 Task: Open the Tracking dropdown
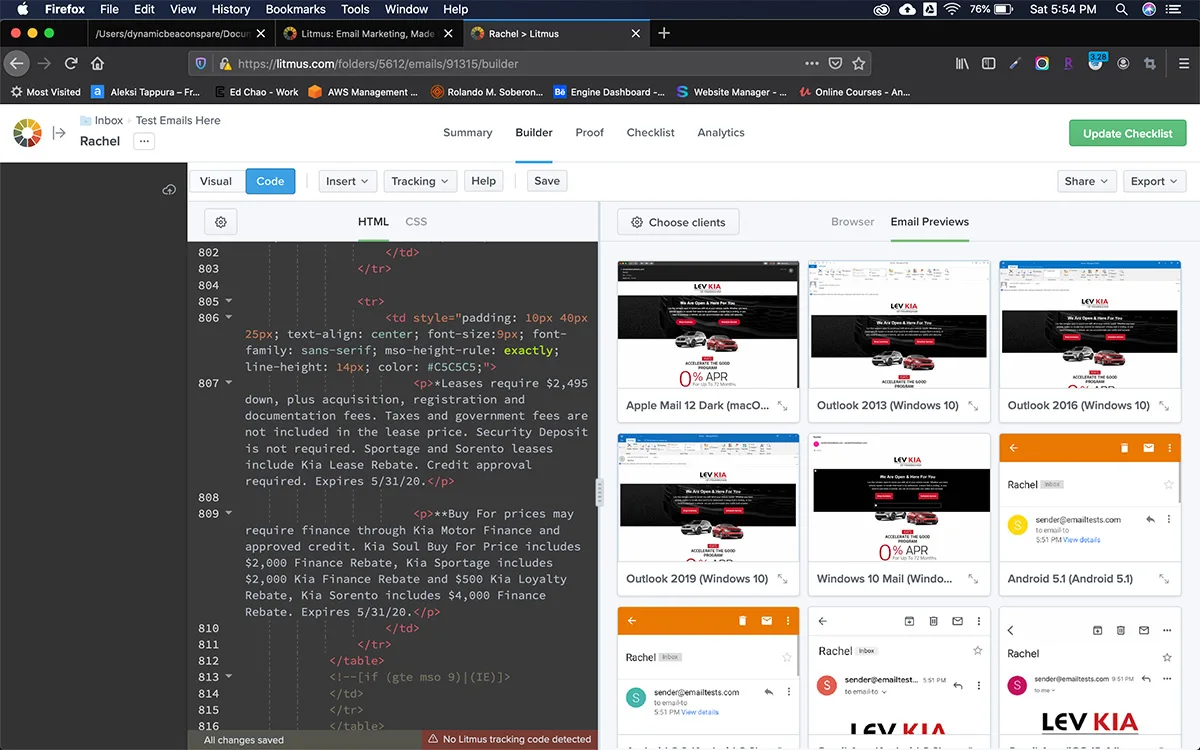point(420,181)
